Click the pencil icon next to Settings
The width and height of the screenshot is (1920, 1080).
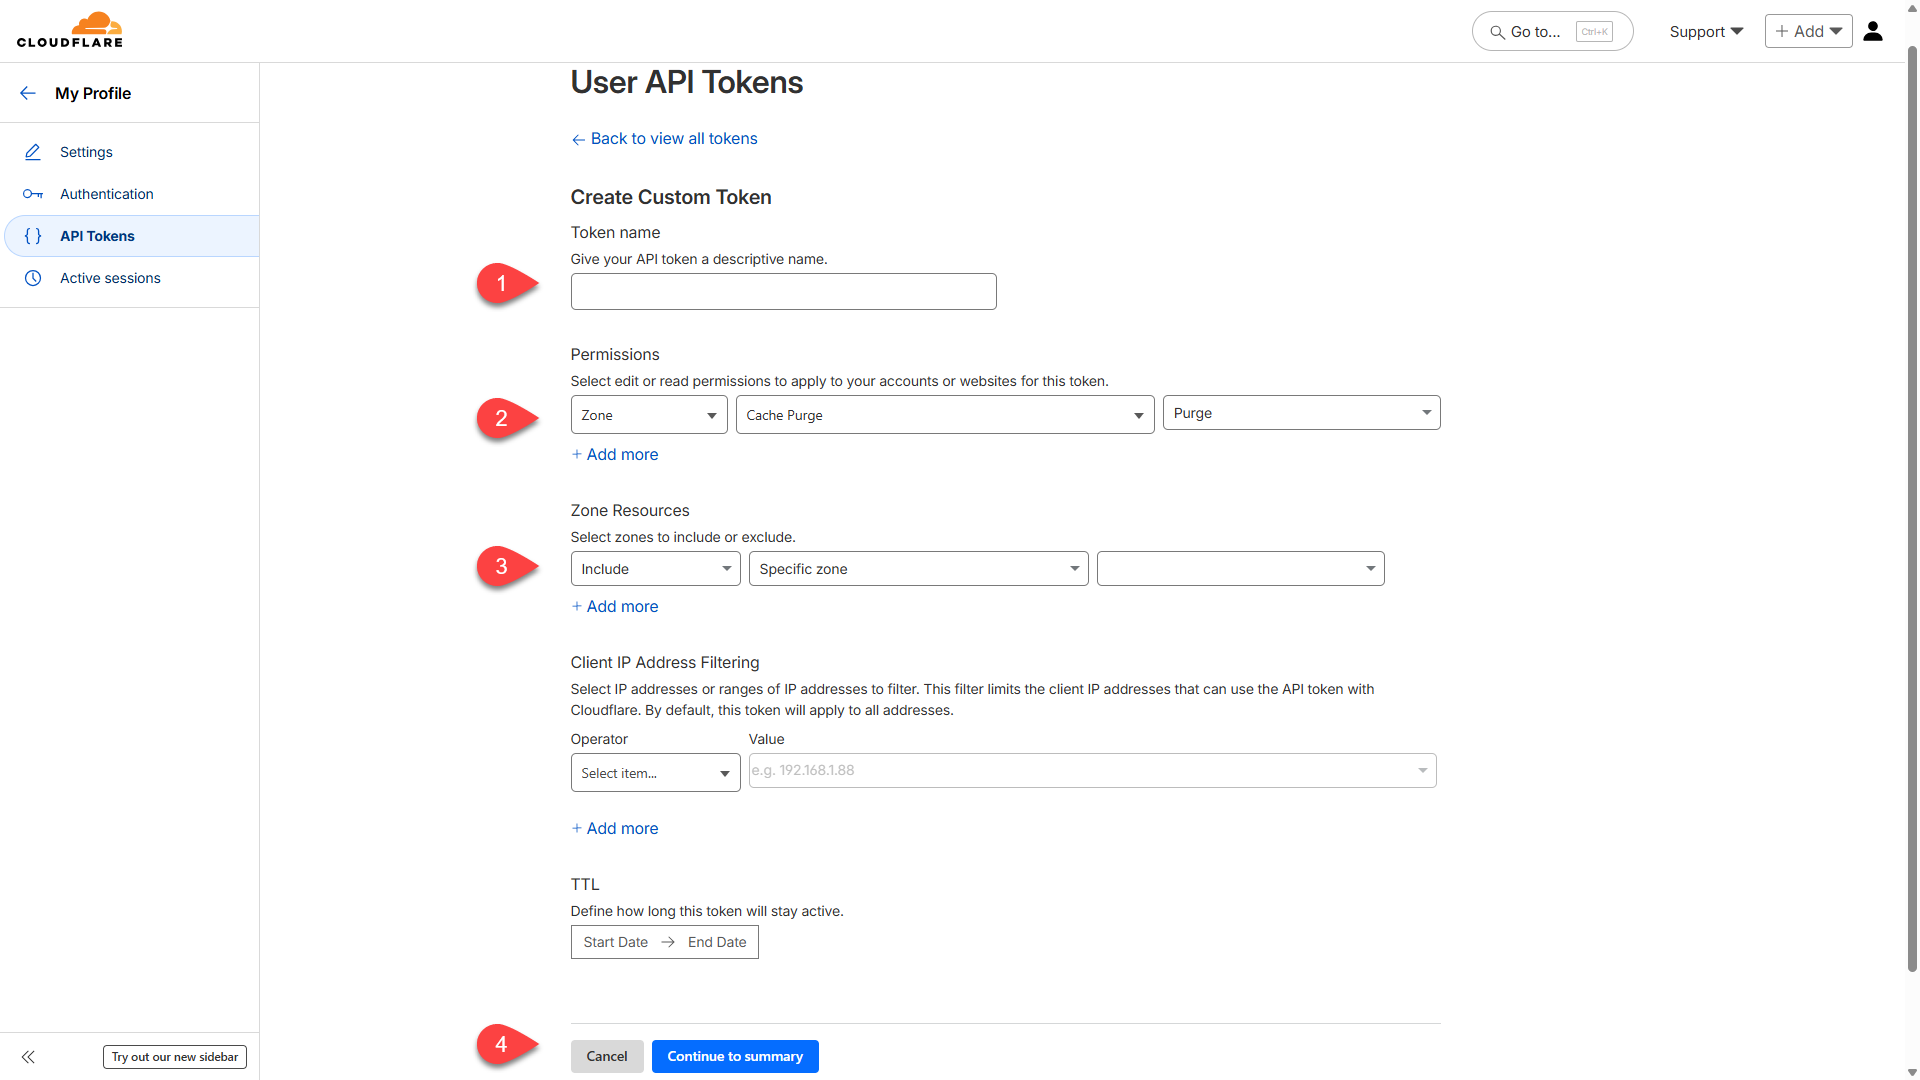coord(33,152)
